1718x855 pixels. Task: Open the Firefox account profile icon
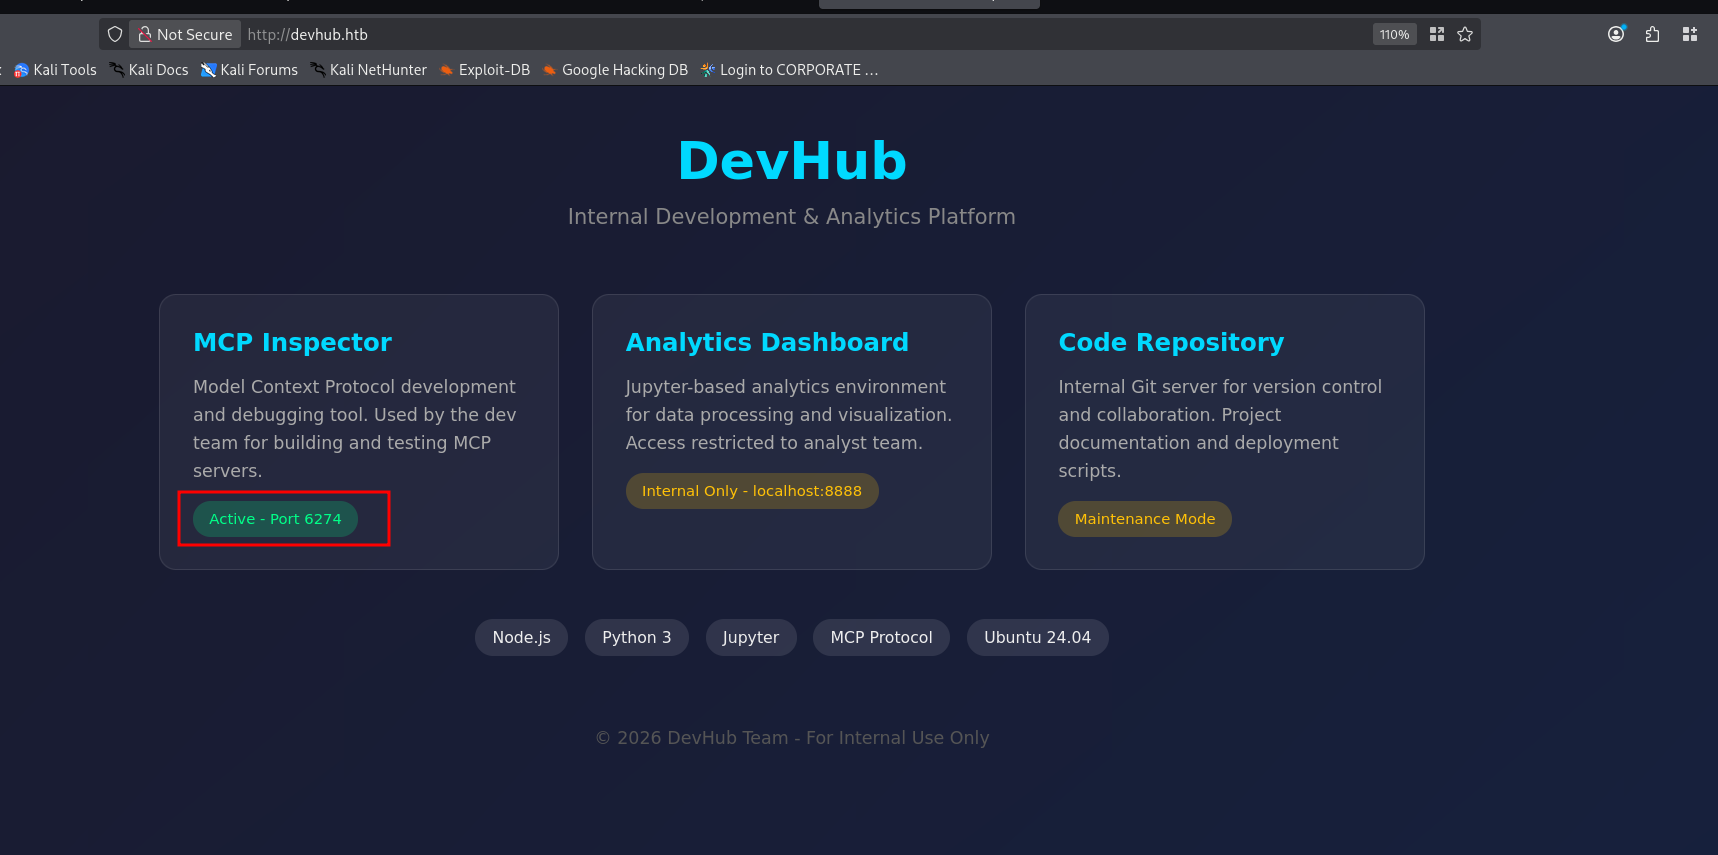click(x=1616, y=34)
